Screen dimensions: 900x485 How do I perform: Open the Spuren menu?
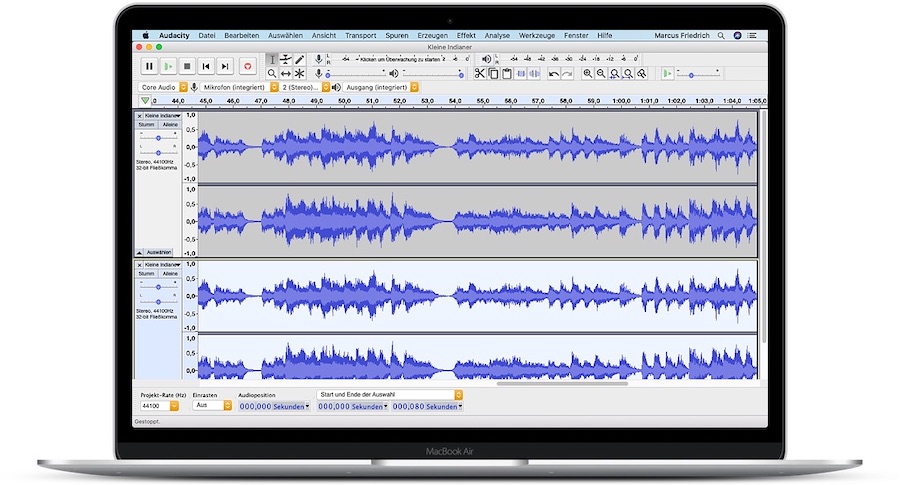(397, 36)
